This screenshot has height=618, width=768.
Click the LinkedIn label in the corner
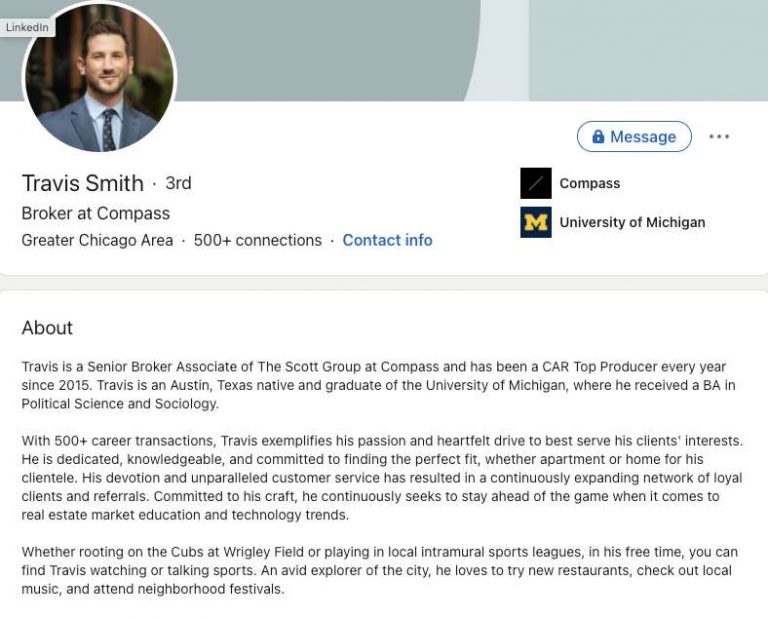click(27, 27)
